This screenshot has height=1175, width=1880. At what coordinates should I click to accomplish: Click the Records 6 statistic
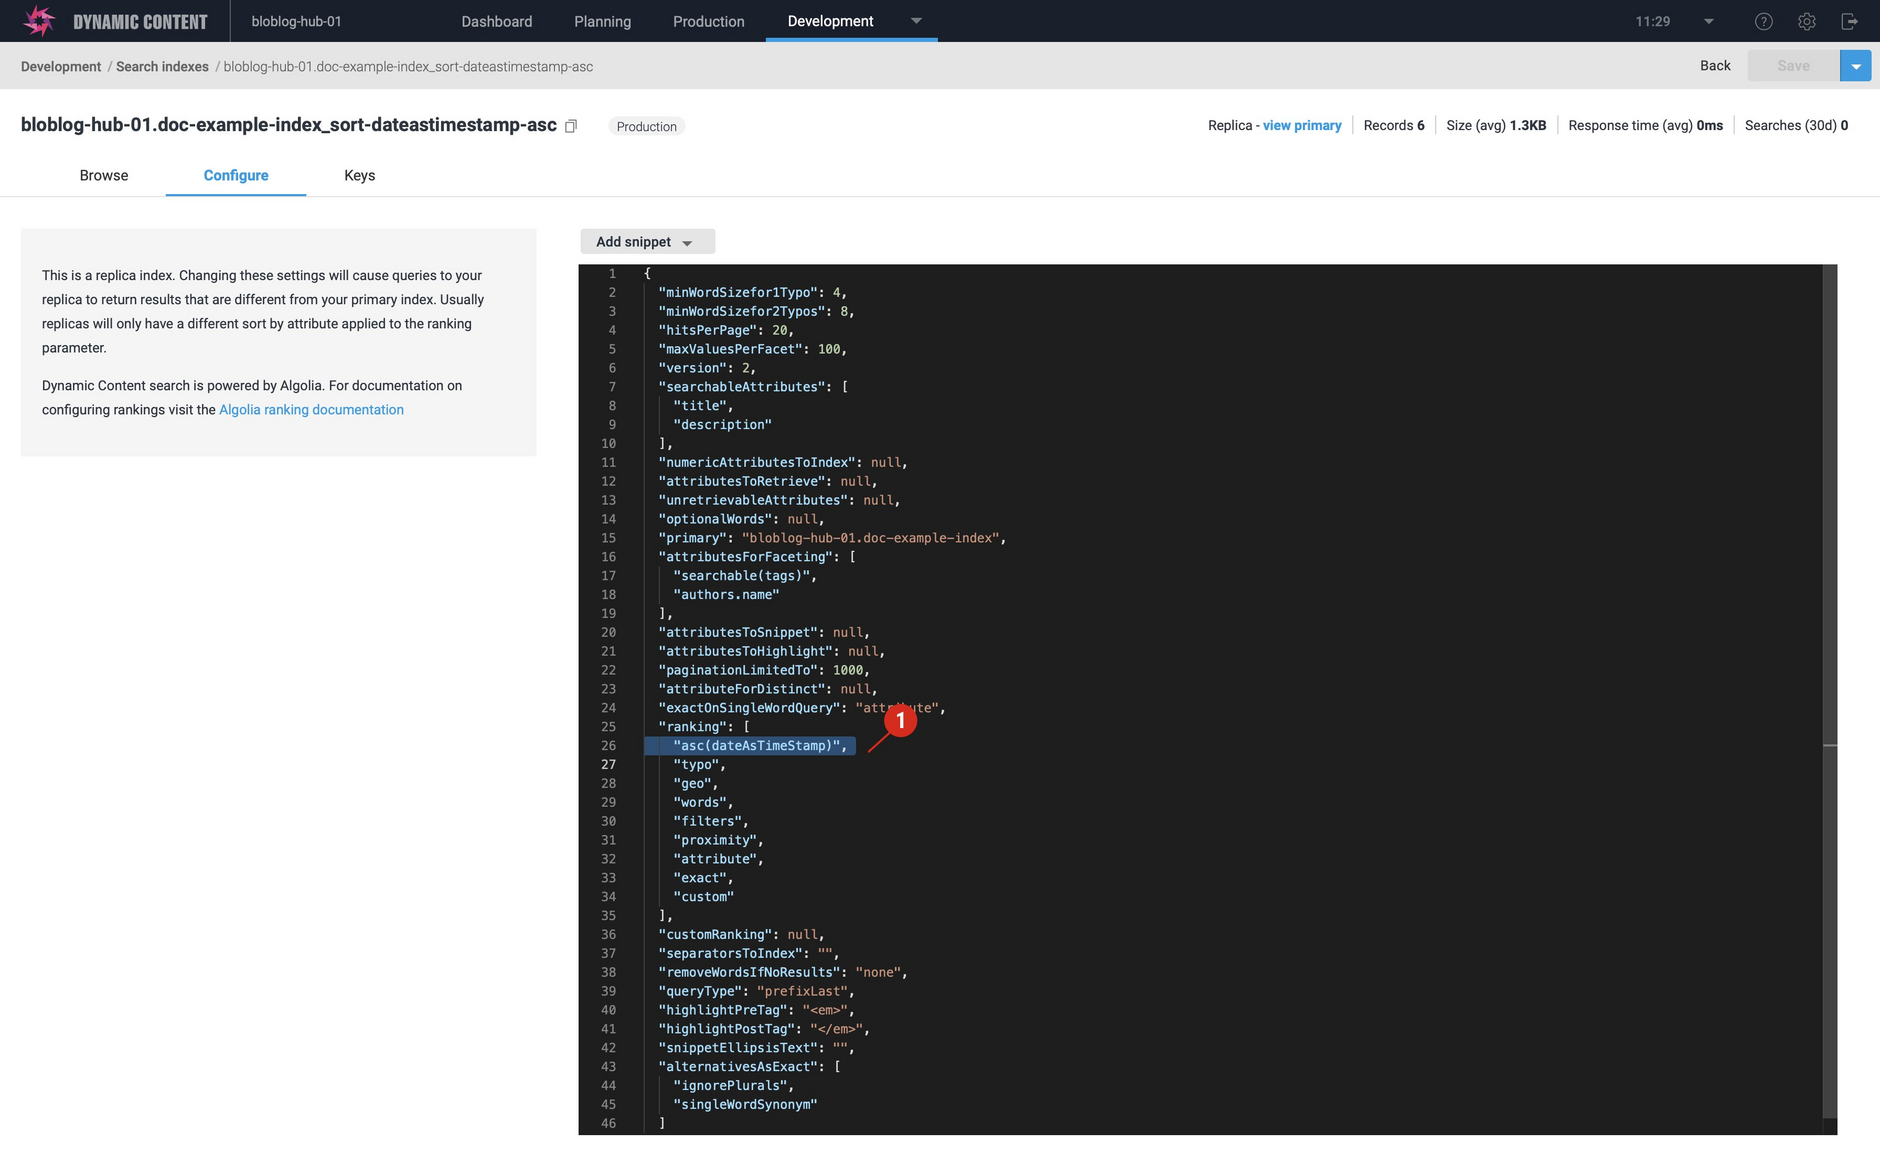click(x=1394, y=125)
